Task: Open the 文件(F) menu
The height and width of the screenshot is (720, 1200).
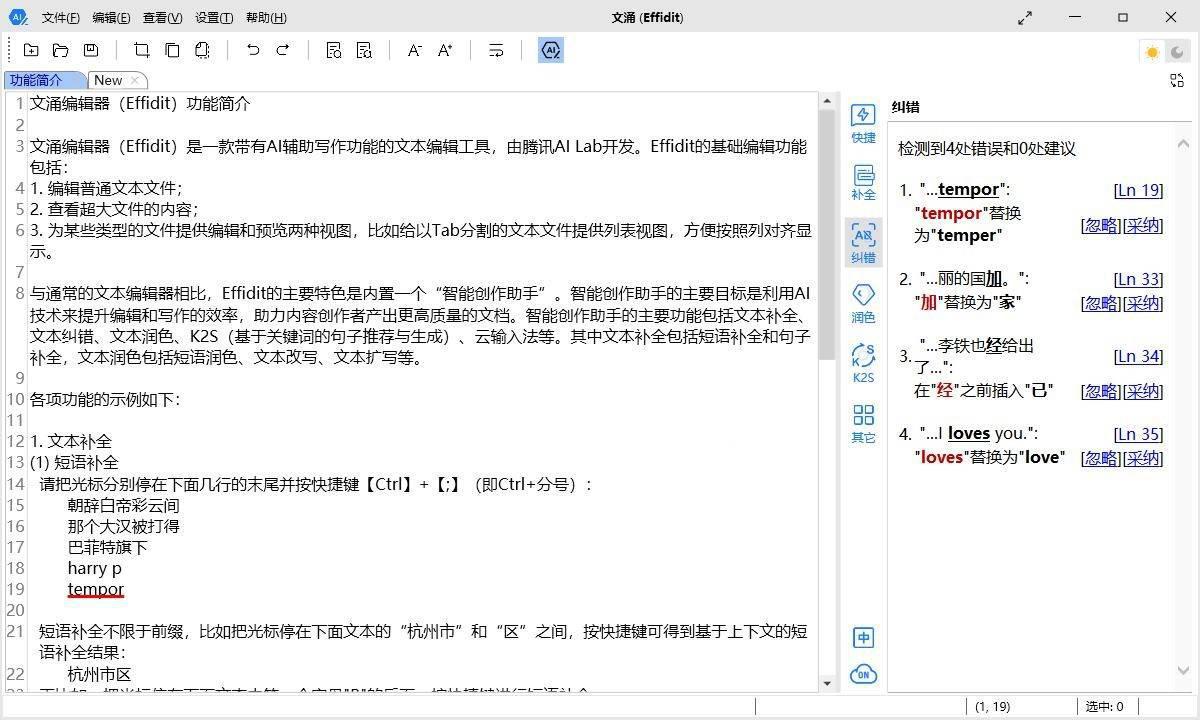Action: (x=61, y=18)
